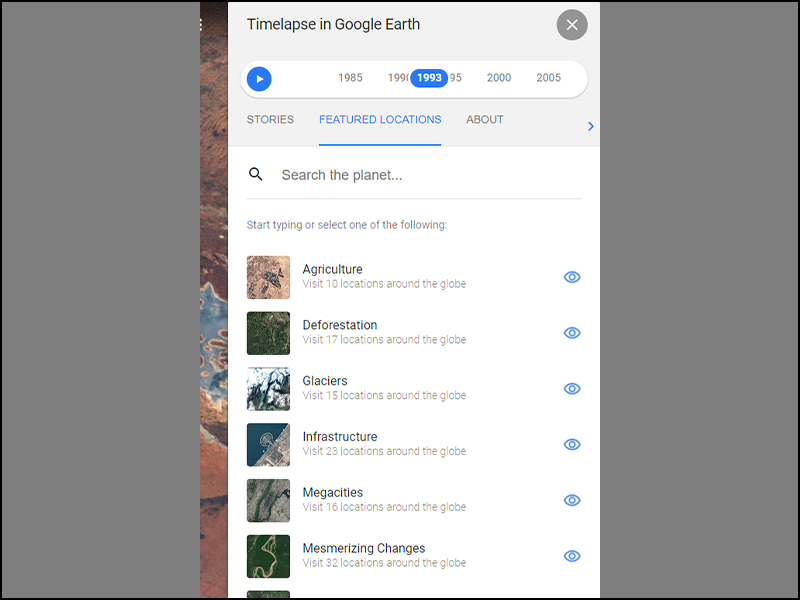Open the Deforestation thumbnail image

(x=268, y=333)
